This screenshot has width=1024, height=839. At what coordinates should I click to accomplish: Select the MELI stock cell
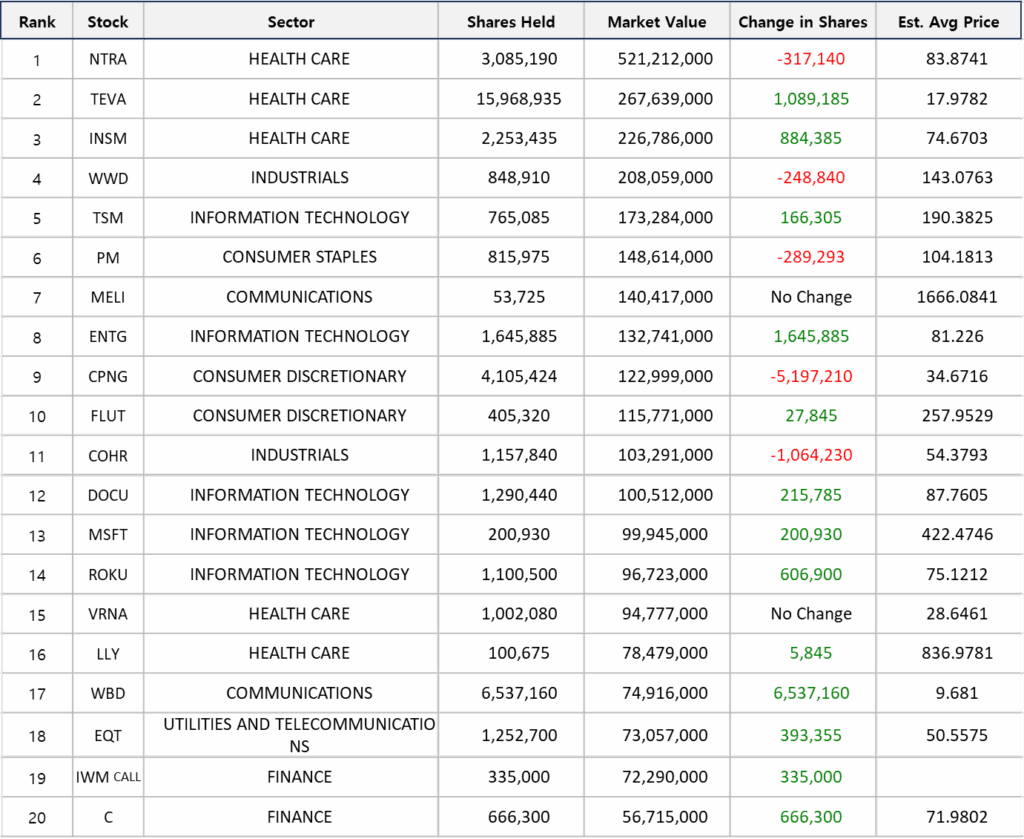[x=108, y=297]
